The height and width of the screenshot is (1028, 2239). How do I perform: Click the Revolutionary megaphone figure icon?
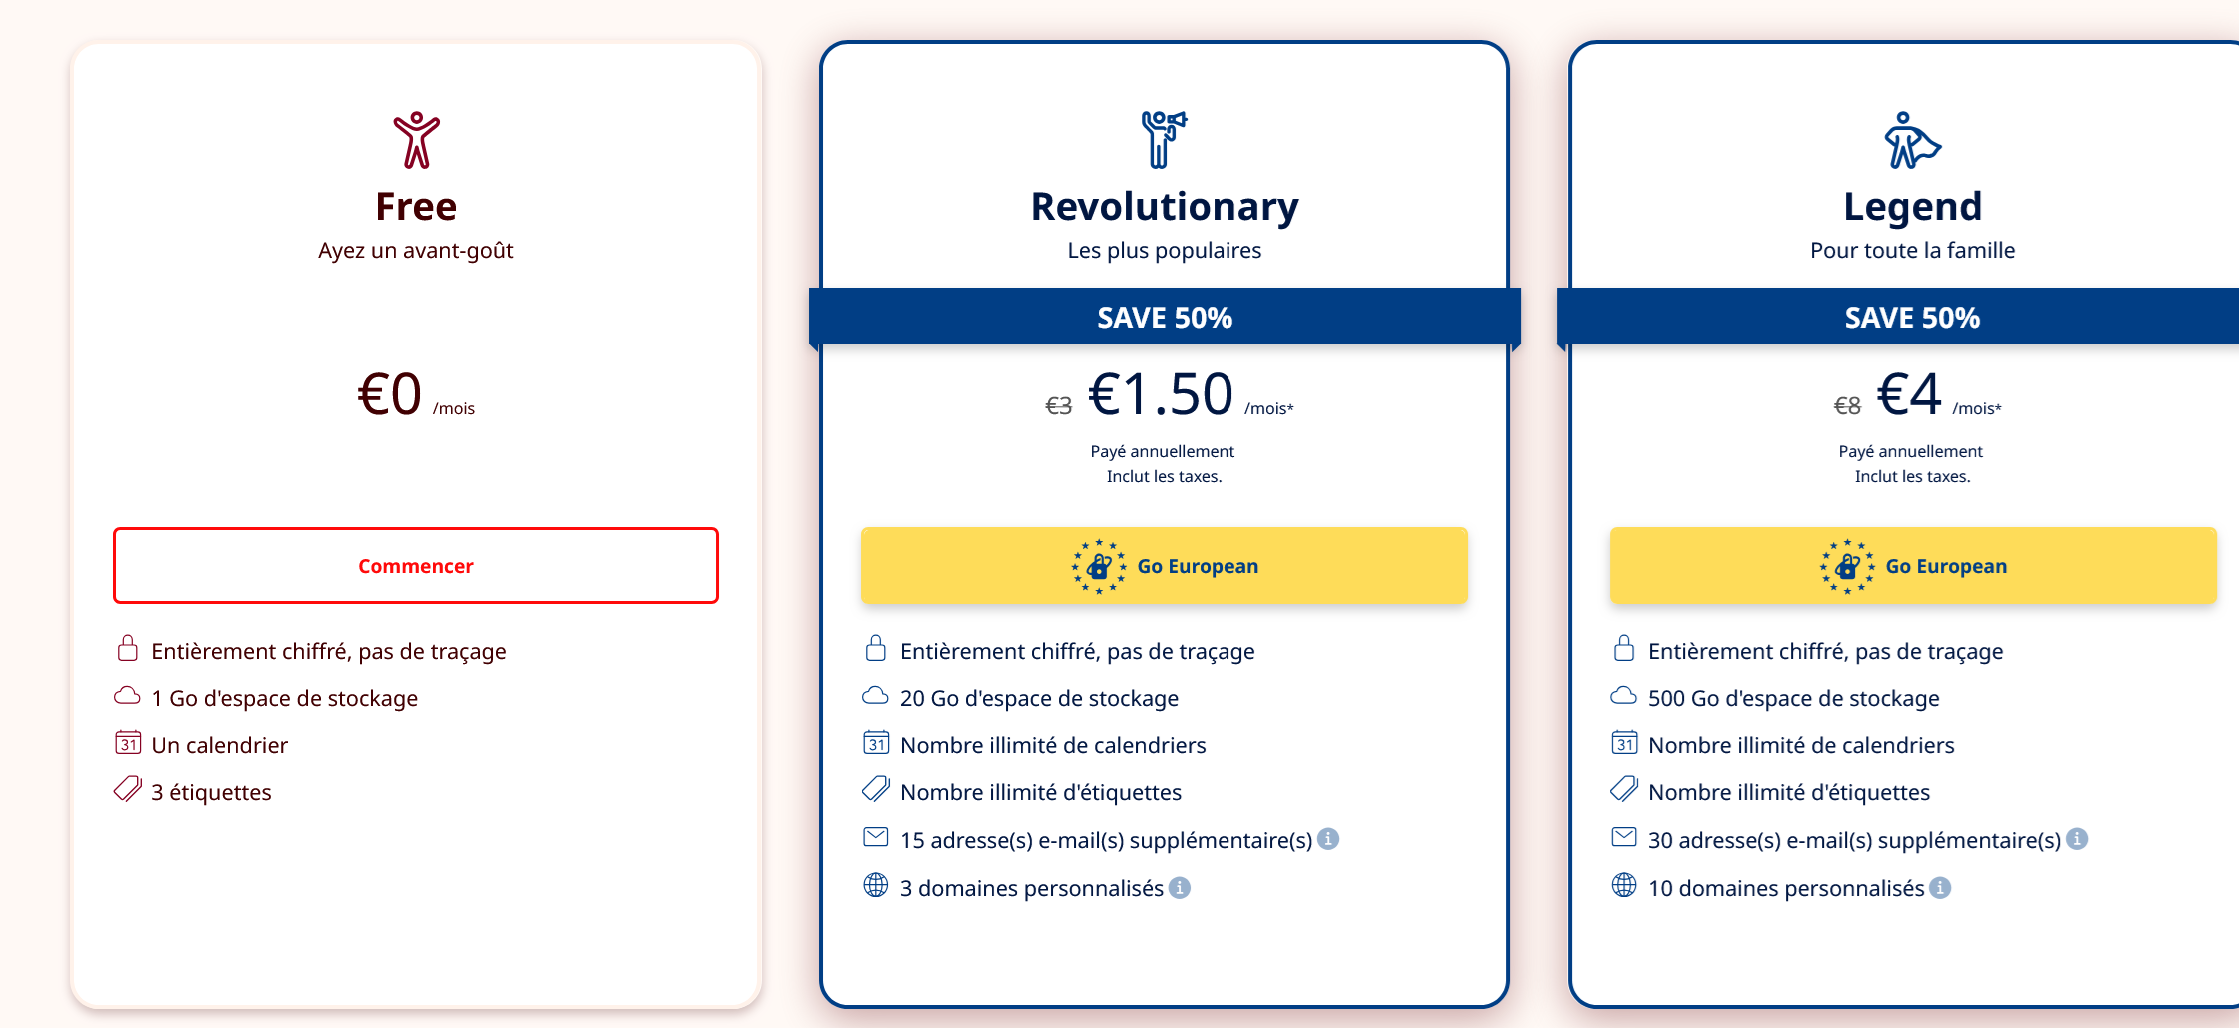[x=1163, y=139]
